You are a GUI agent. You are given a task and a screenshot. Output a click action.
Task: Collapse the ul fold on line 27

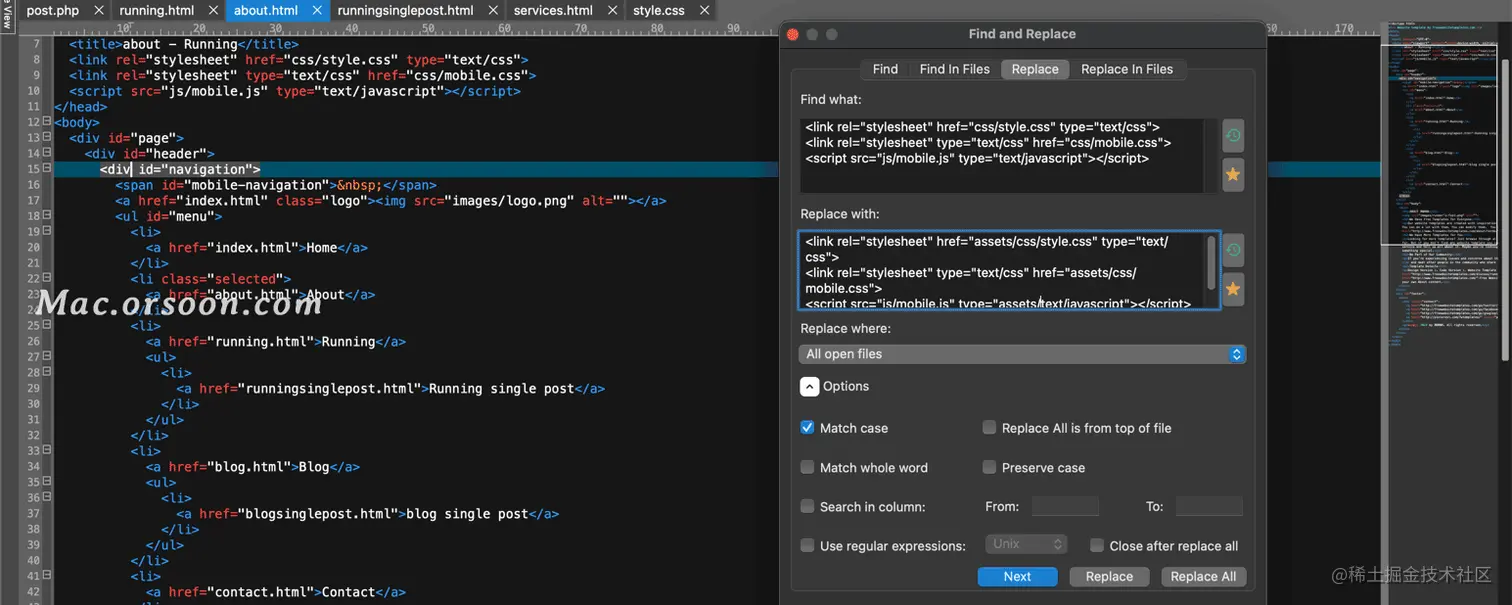[x=46, y=356]
